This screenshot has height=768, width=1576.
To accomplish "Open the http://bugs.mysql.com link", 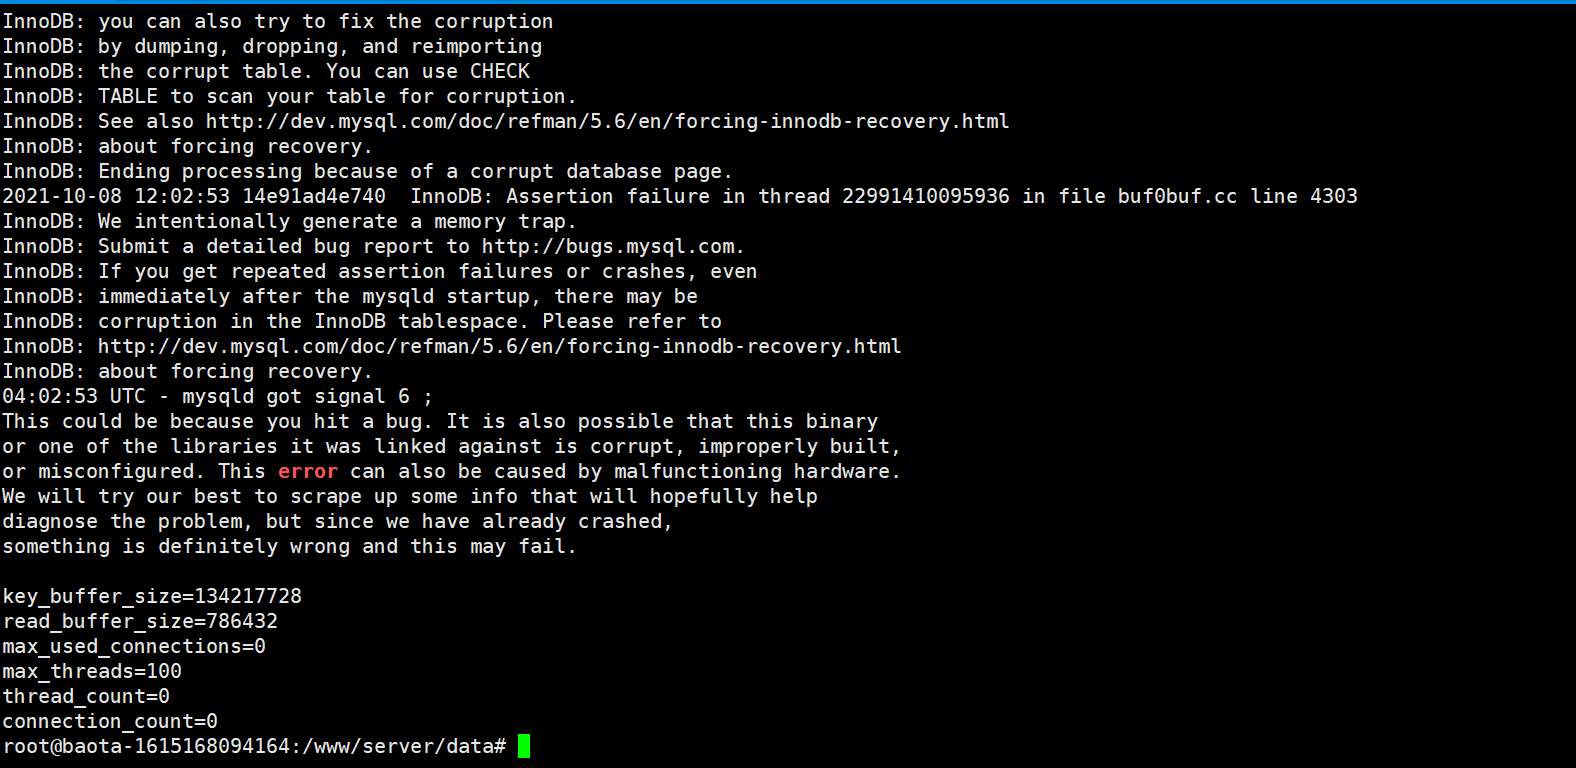I will [609, 246].
